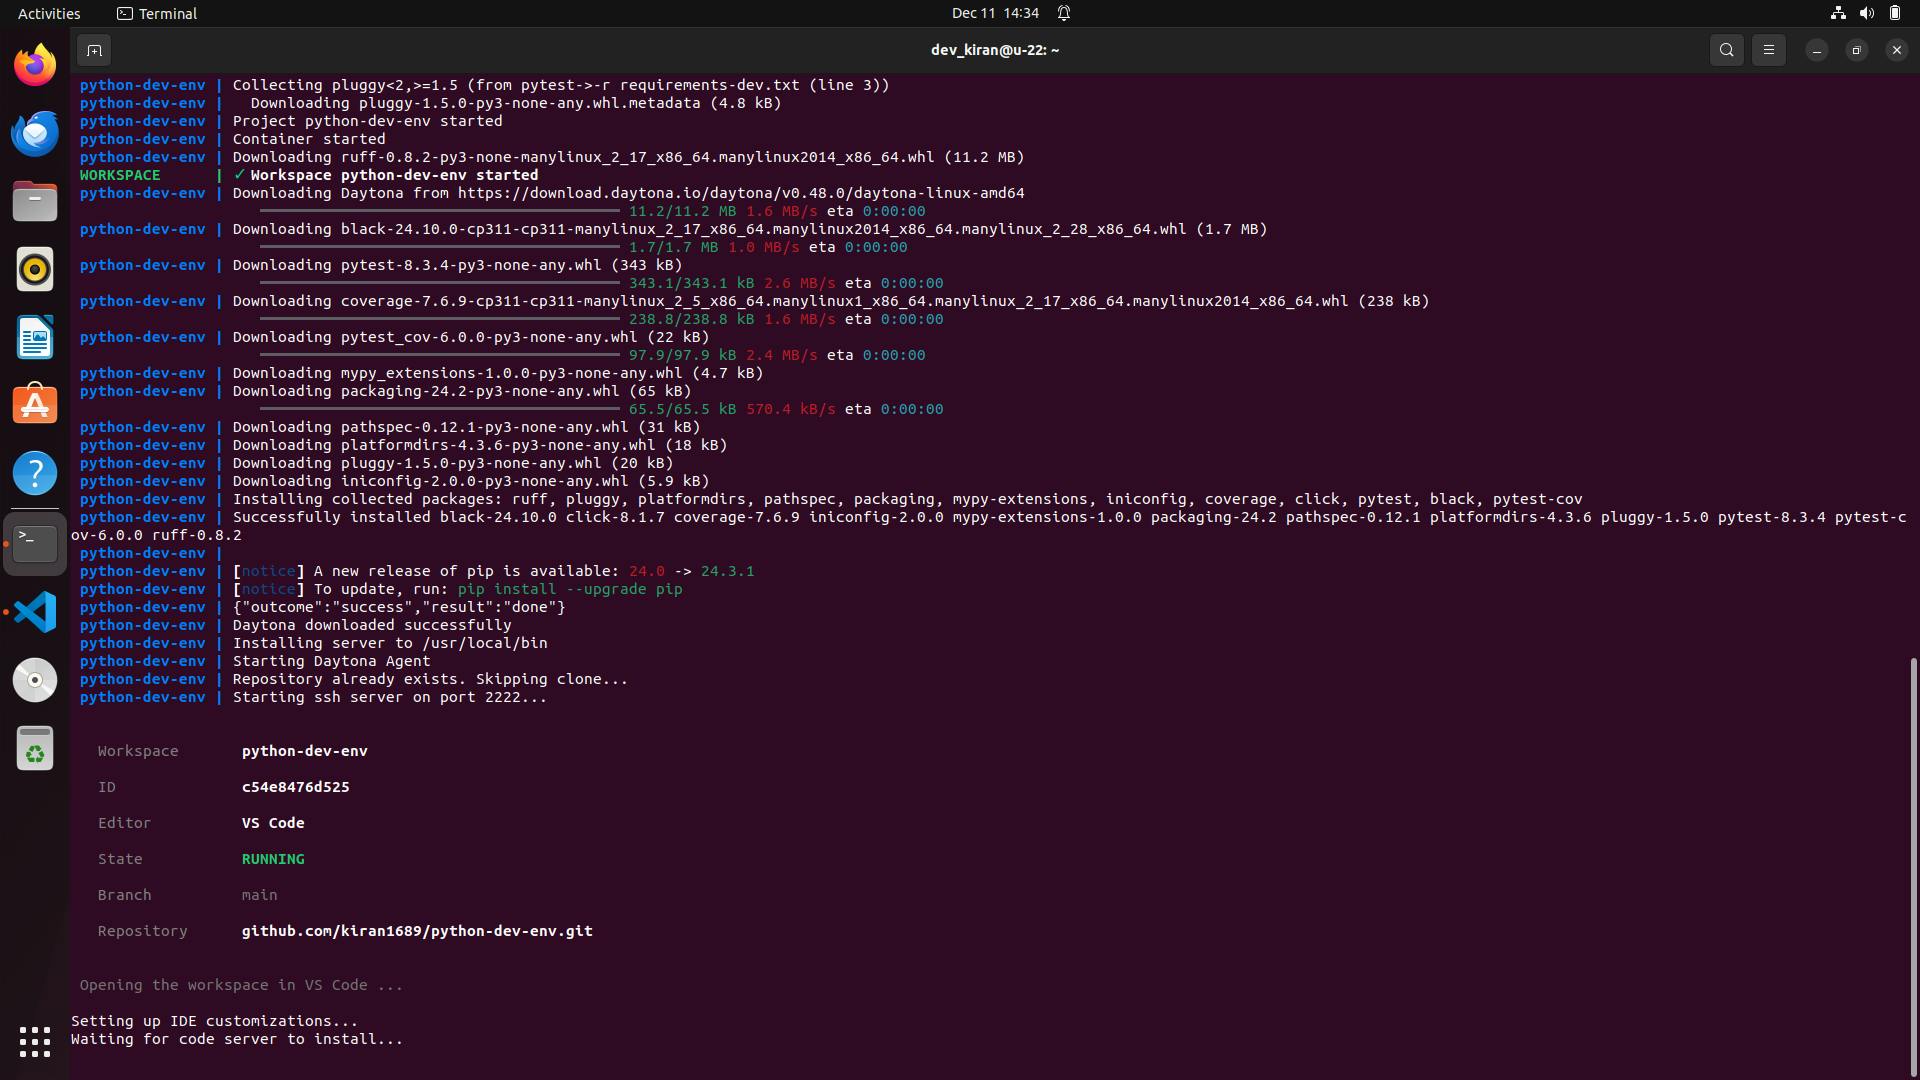
Task: Click 'Installing collected packages' line
Action: tap(907, 499)
